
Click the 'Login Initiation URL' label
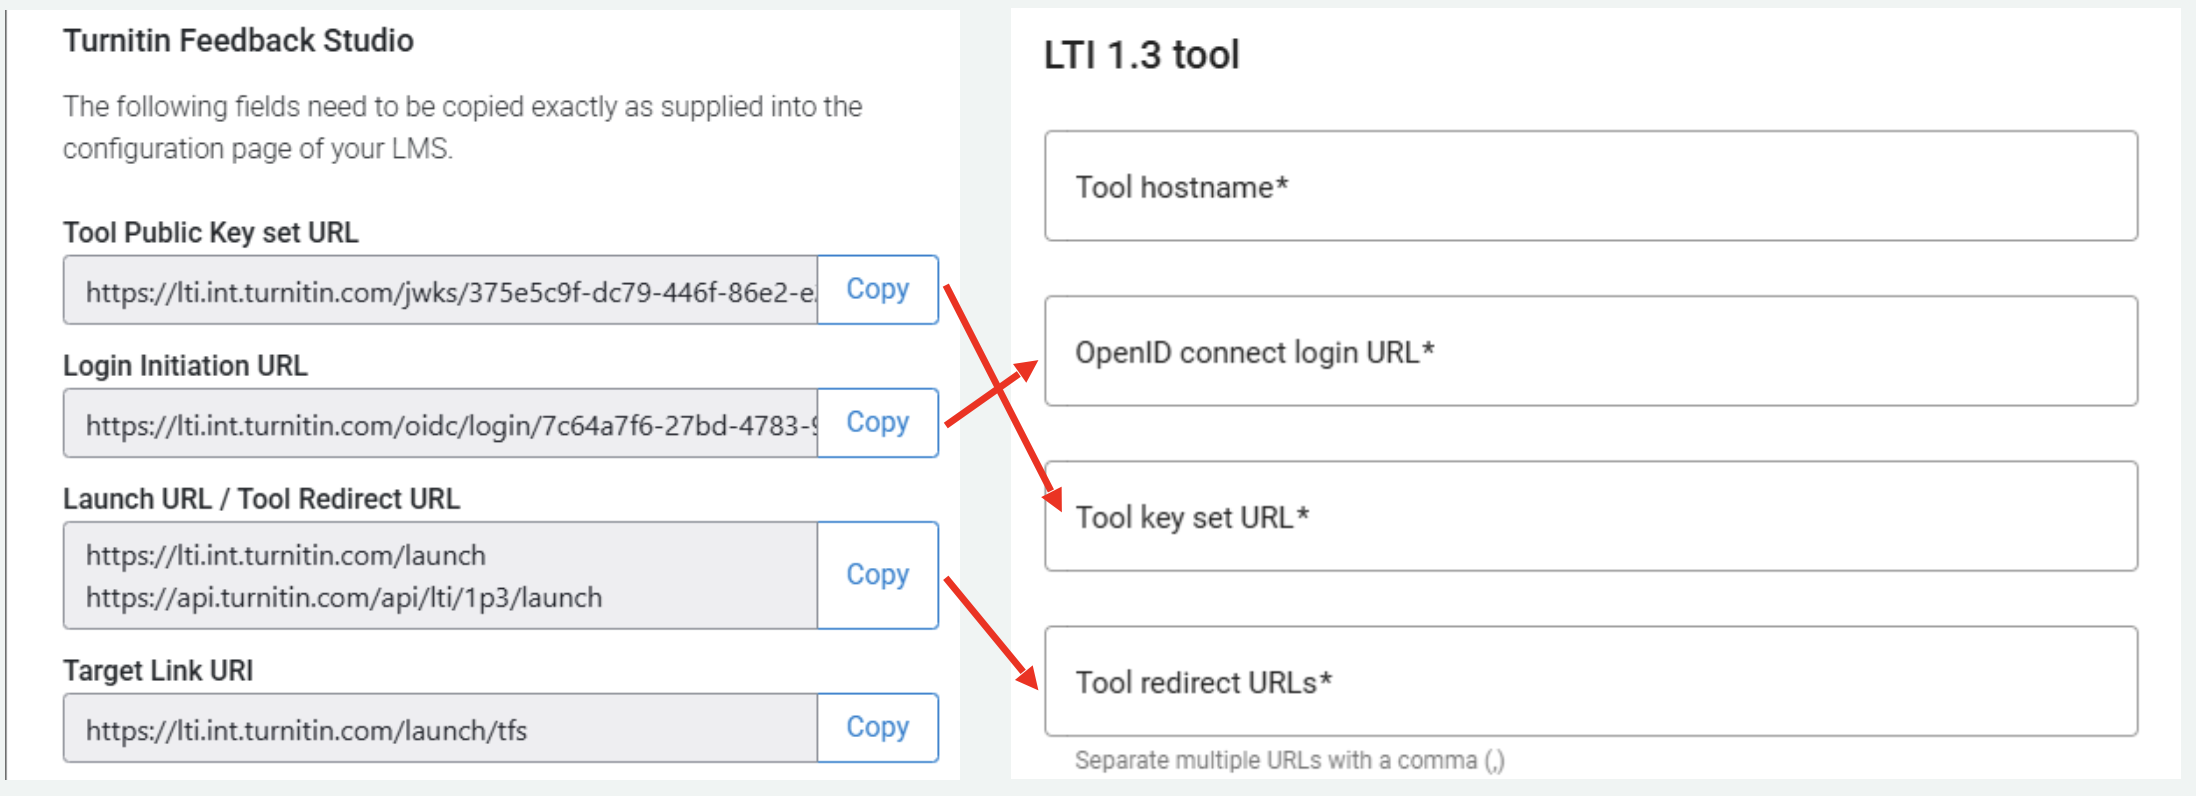tap(185, 365)
